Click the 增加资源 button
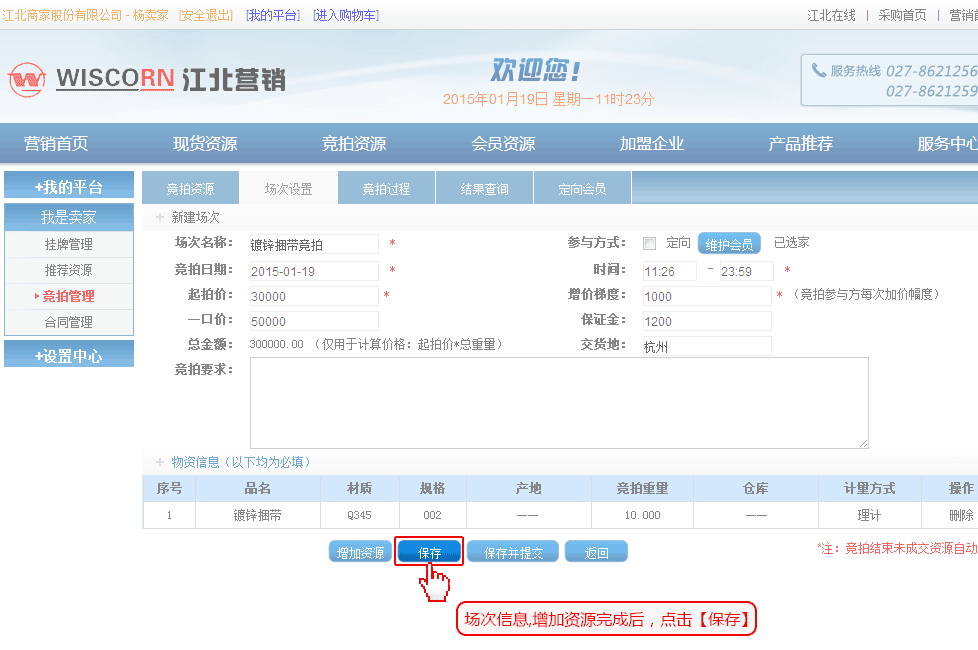Viewport: 978px width, 650px height. pyautogui.click(x=360, y=552)
